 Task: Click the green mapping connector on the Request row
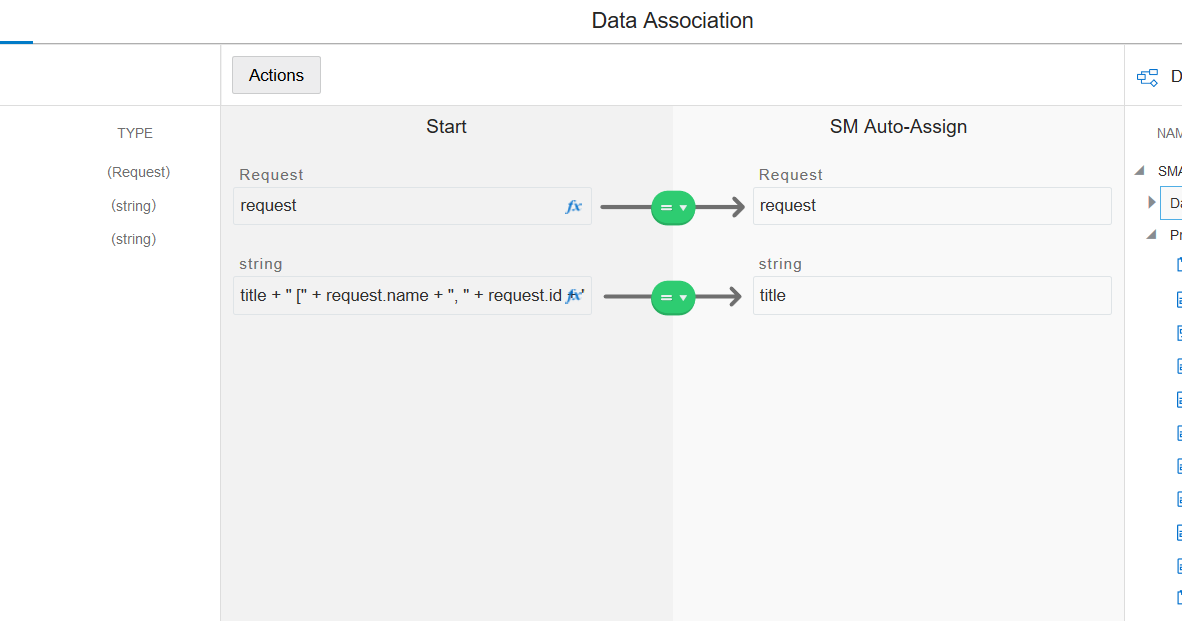click(x=667, y=207)
